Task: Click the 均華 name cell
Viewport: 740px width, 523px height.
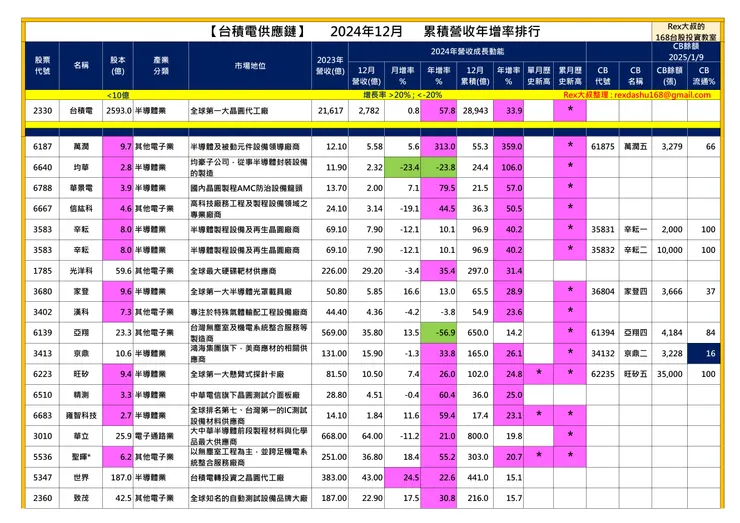Action: point(81,167)
